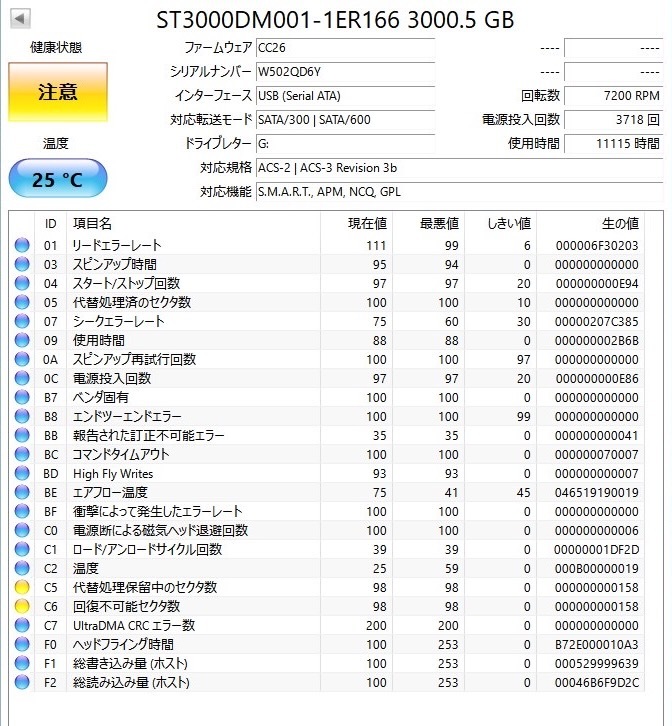Click raw value 000000070007
Viewport: 672px width, 726px height.
[597, 455]
